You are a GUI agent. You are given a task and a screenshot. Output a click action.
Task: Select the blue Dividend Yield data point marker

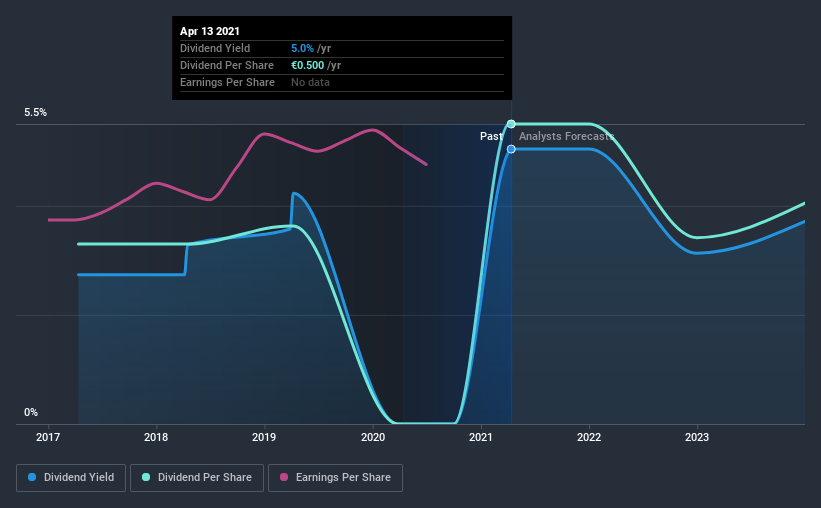511,149
